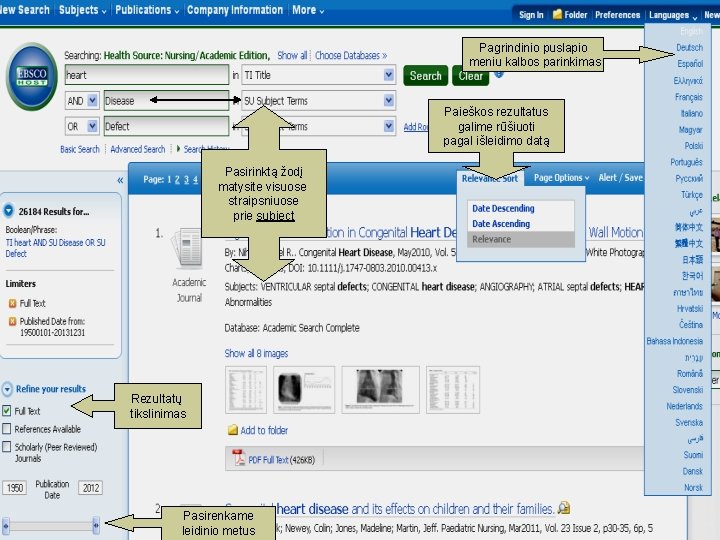
Task: Remove the Full Text limiter
Action: [12, 303]
